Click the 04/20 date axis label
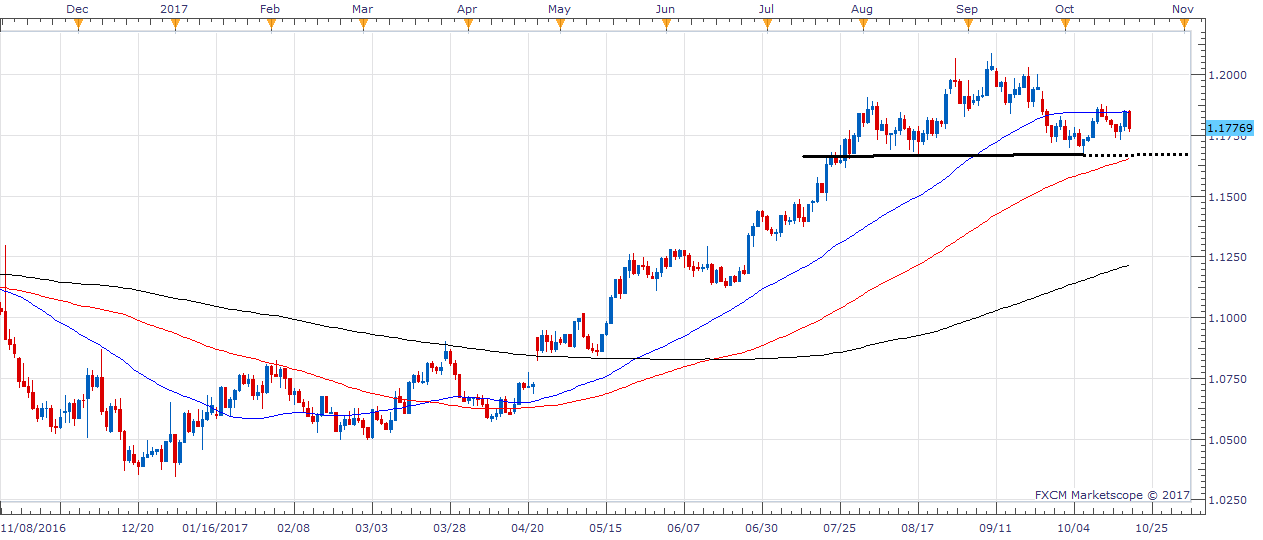 click(x=527, y=527)
